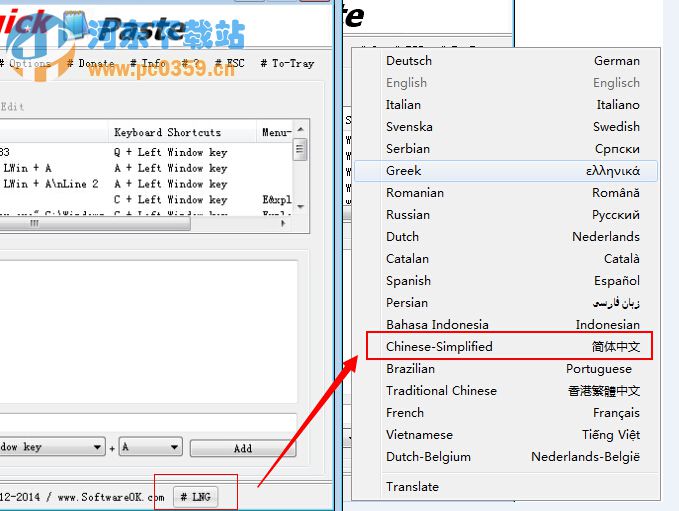
Task: Open the Edit menu
Action: 12,107
